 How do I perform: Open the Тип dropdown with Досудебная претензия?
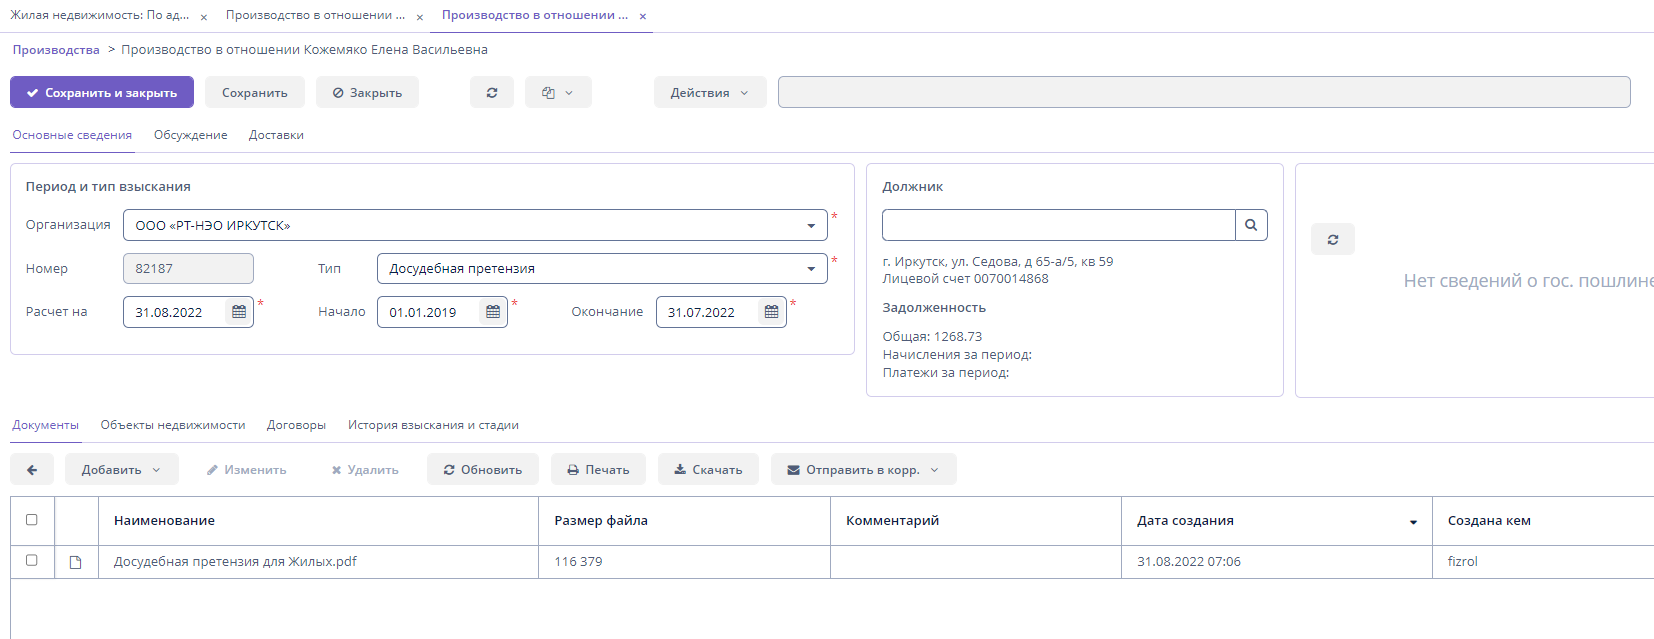[811, 269]
